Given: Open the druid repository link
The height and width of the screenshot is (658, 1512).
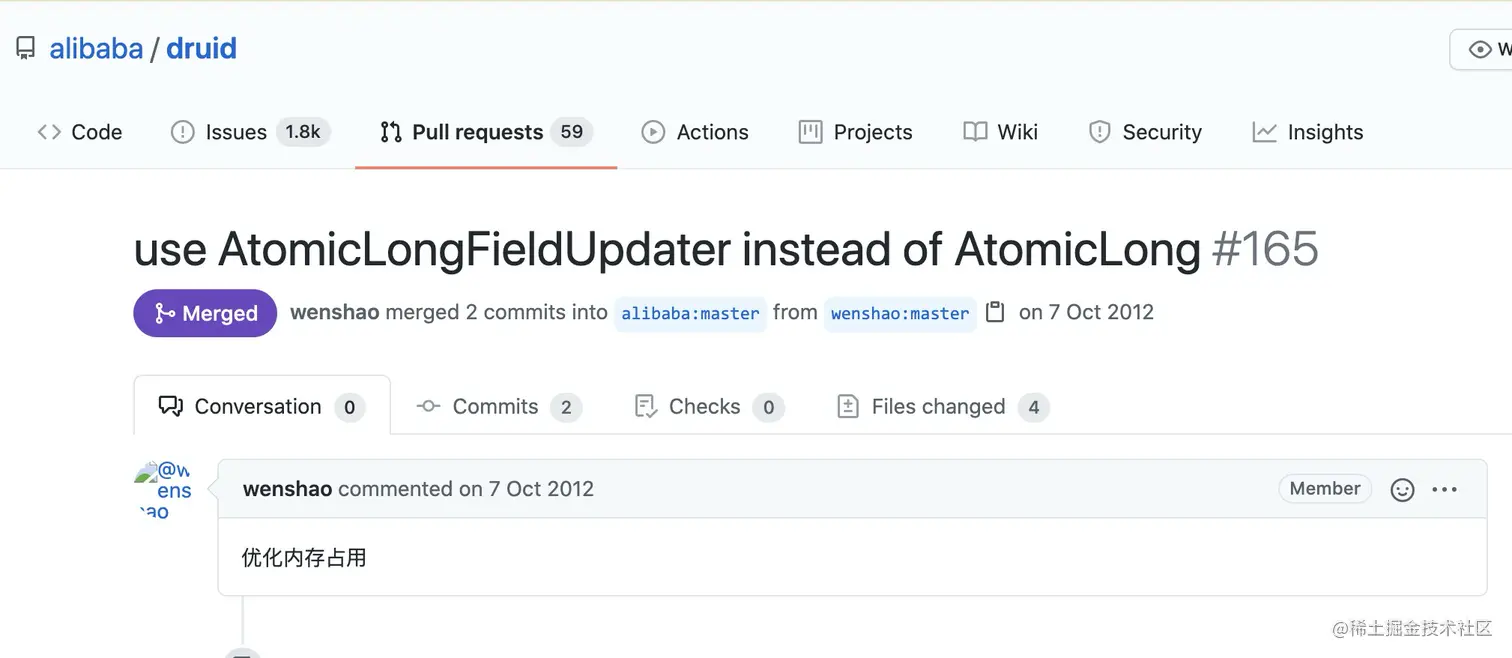Looking at the screenshot, I should pyautogui.click(x=201, y=49).
